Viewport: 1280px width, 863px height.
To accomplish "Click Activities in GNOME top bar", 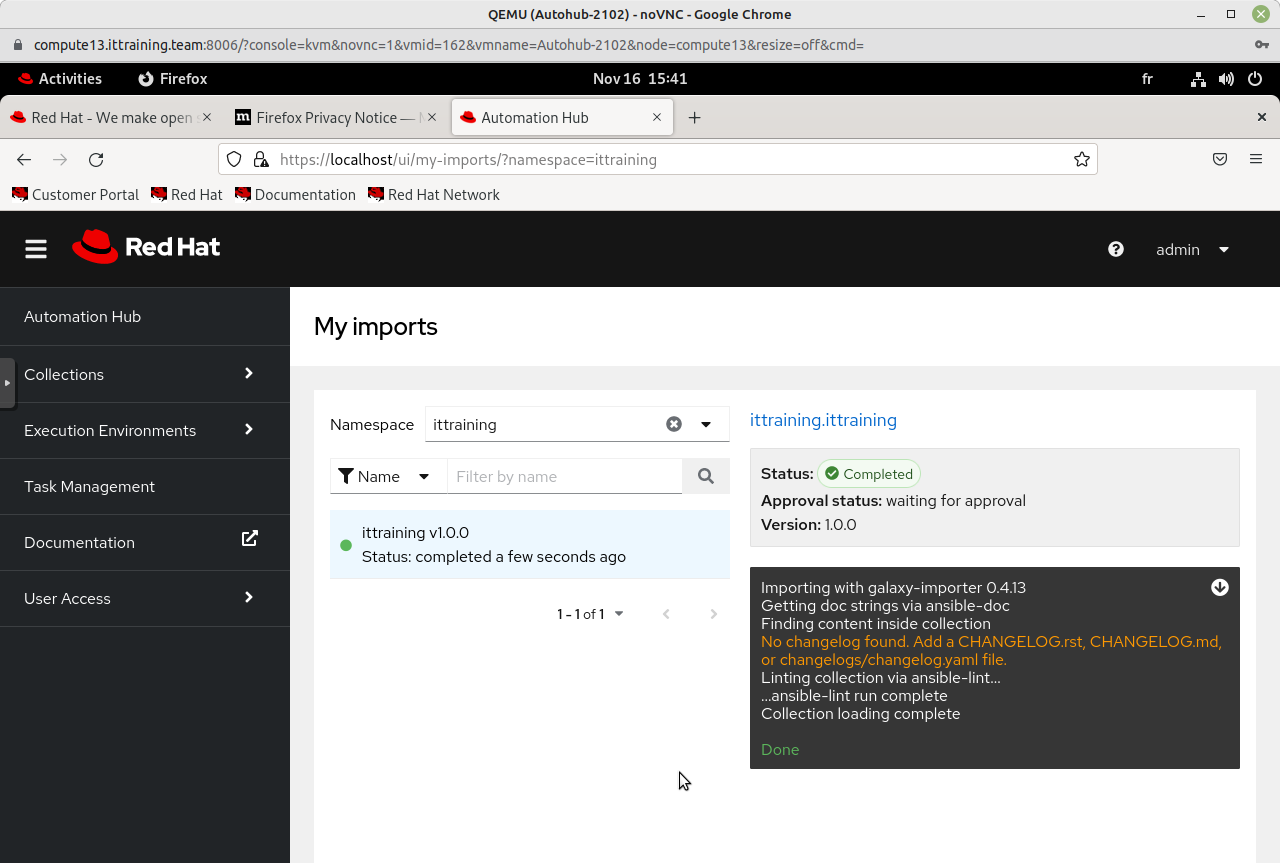I will tap(60, 79).
